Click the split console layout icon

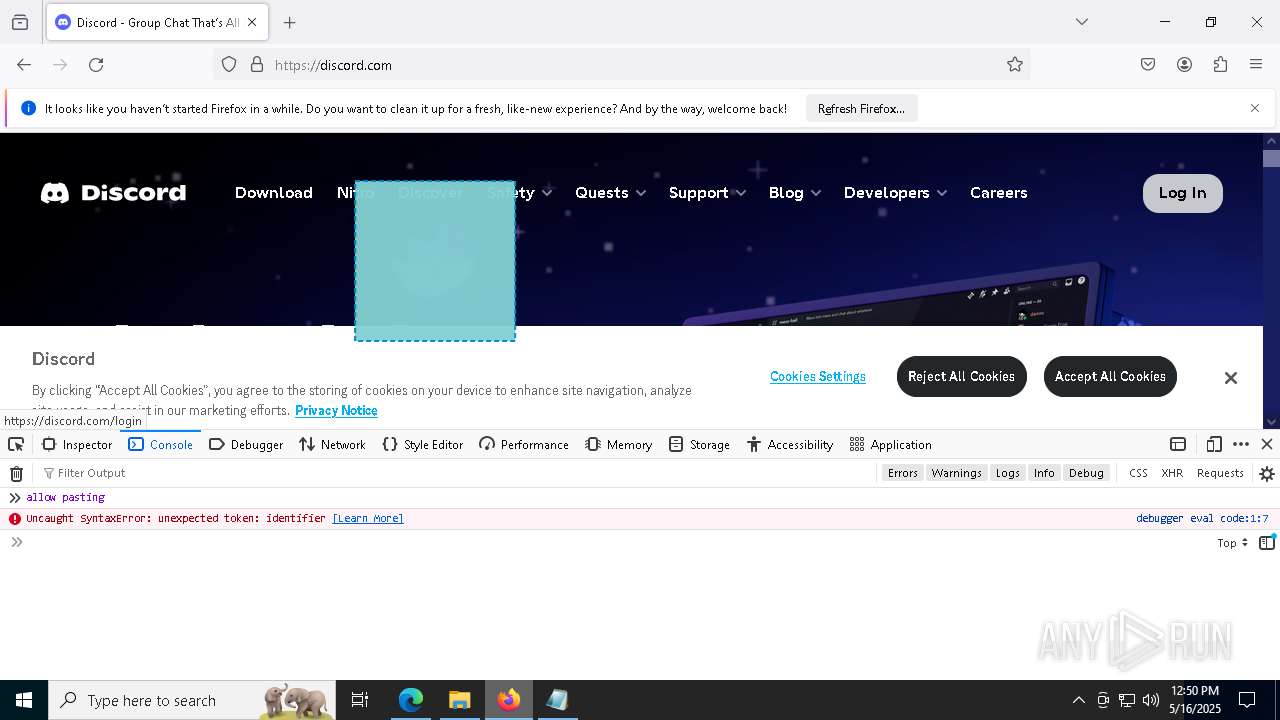[1178, 445]
